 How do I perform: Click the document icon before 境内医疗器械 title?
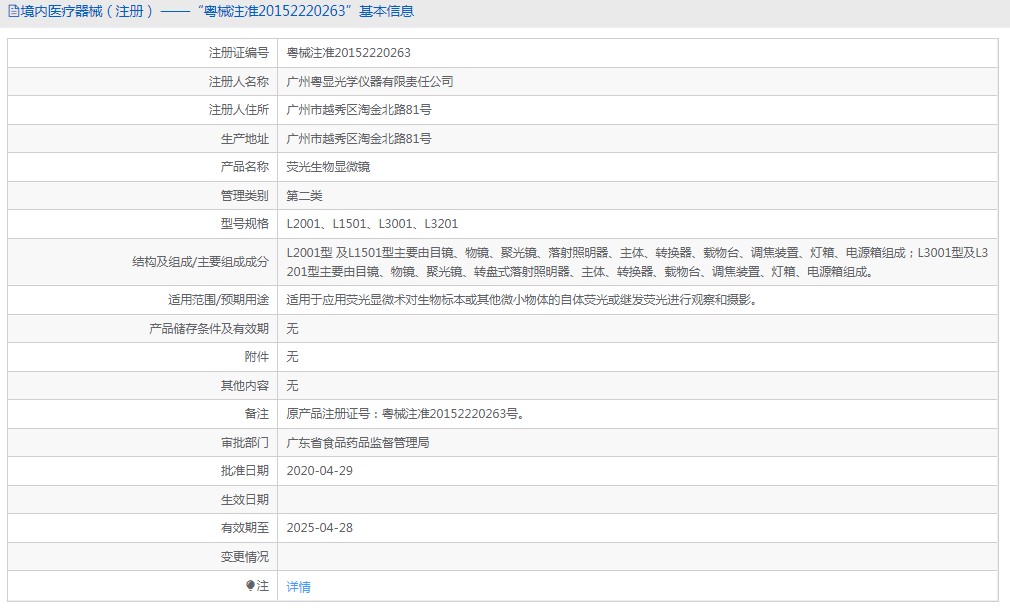click(x=13, y=11)
